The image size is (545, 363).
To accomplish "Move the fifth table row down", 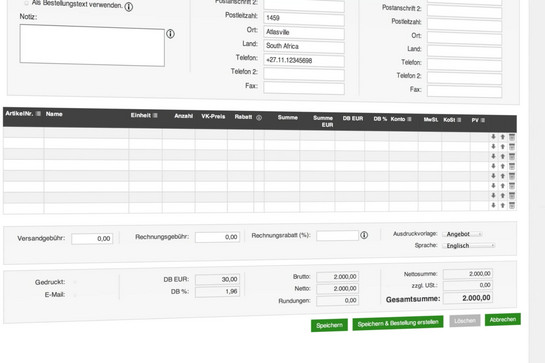I will point(493,176).
